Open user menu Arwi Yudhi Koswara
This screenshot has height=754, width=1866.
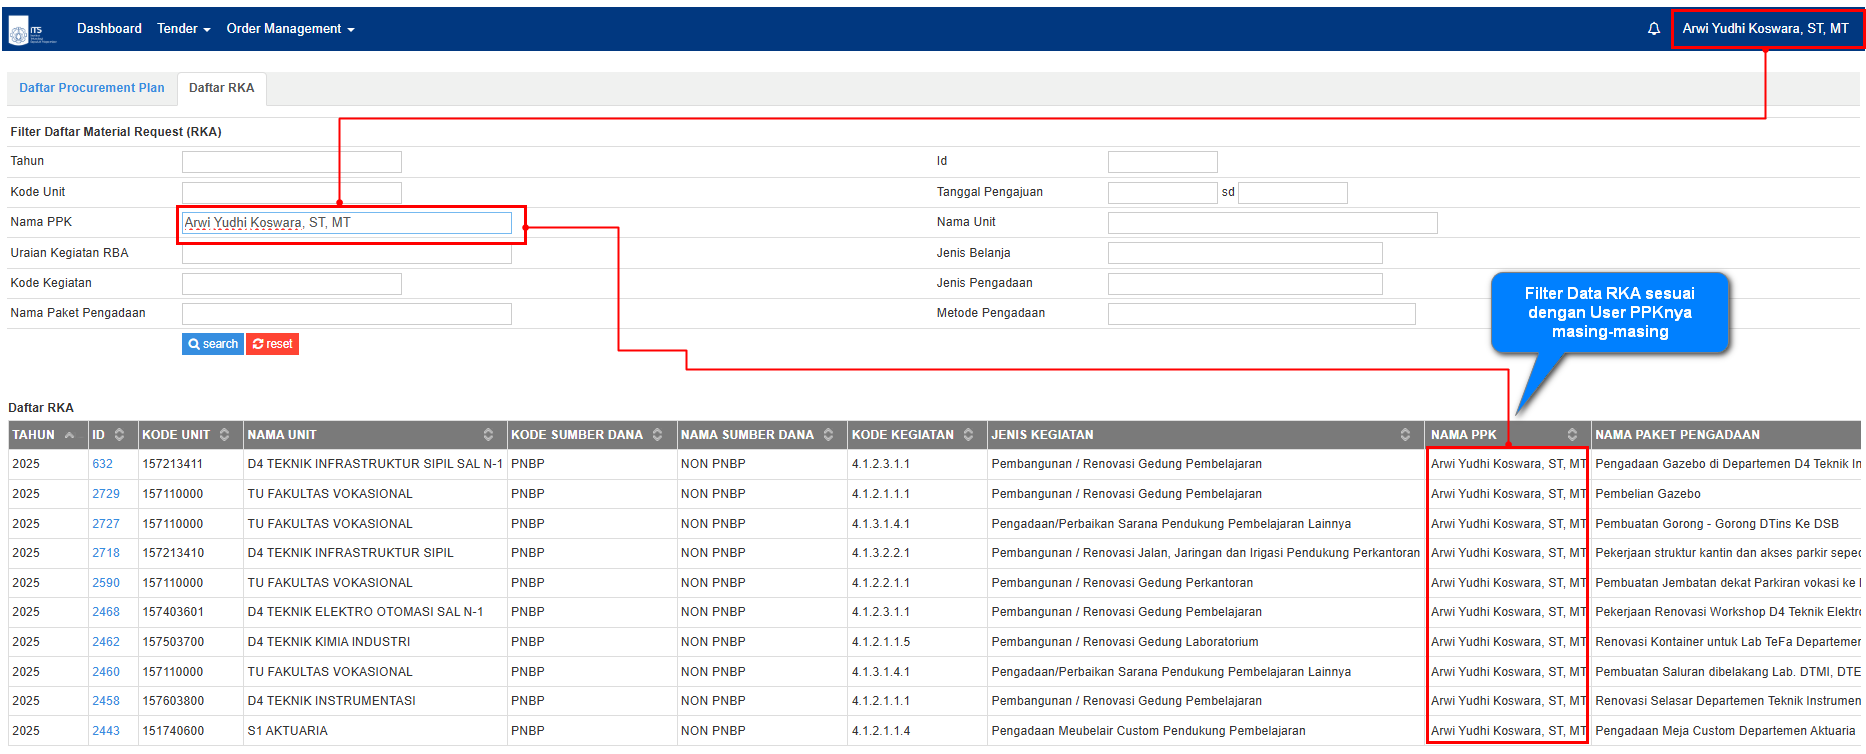click(1765, 29)
